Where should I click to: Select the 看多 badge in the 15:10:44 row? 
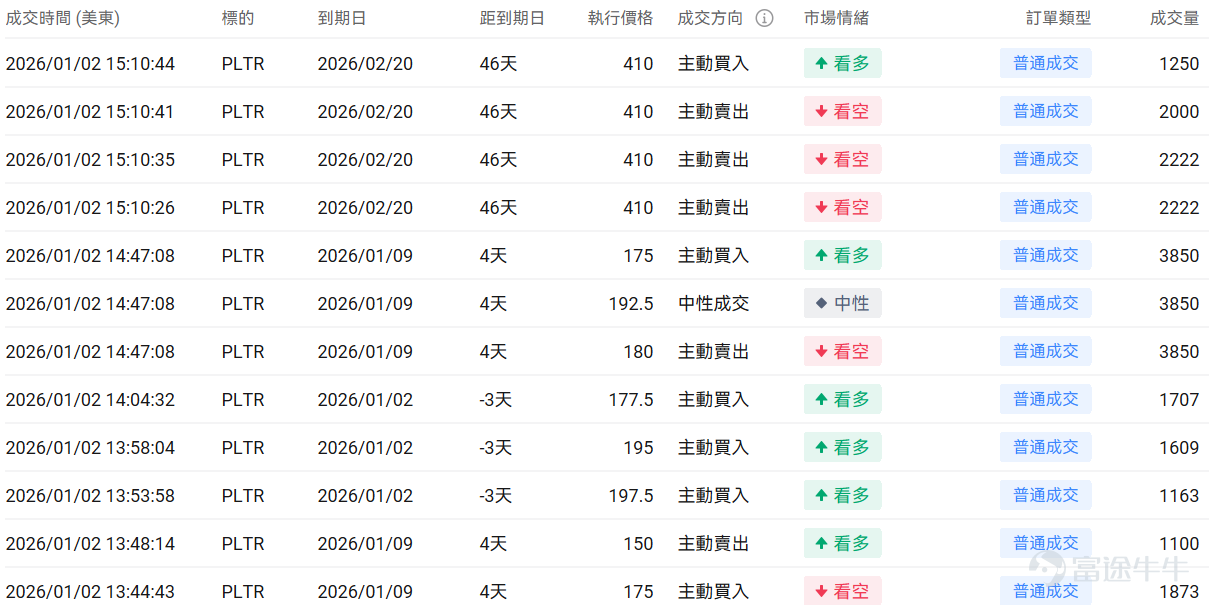(x=843, y=63)
